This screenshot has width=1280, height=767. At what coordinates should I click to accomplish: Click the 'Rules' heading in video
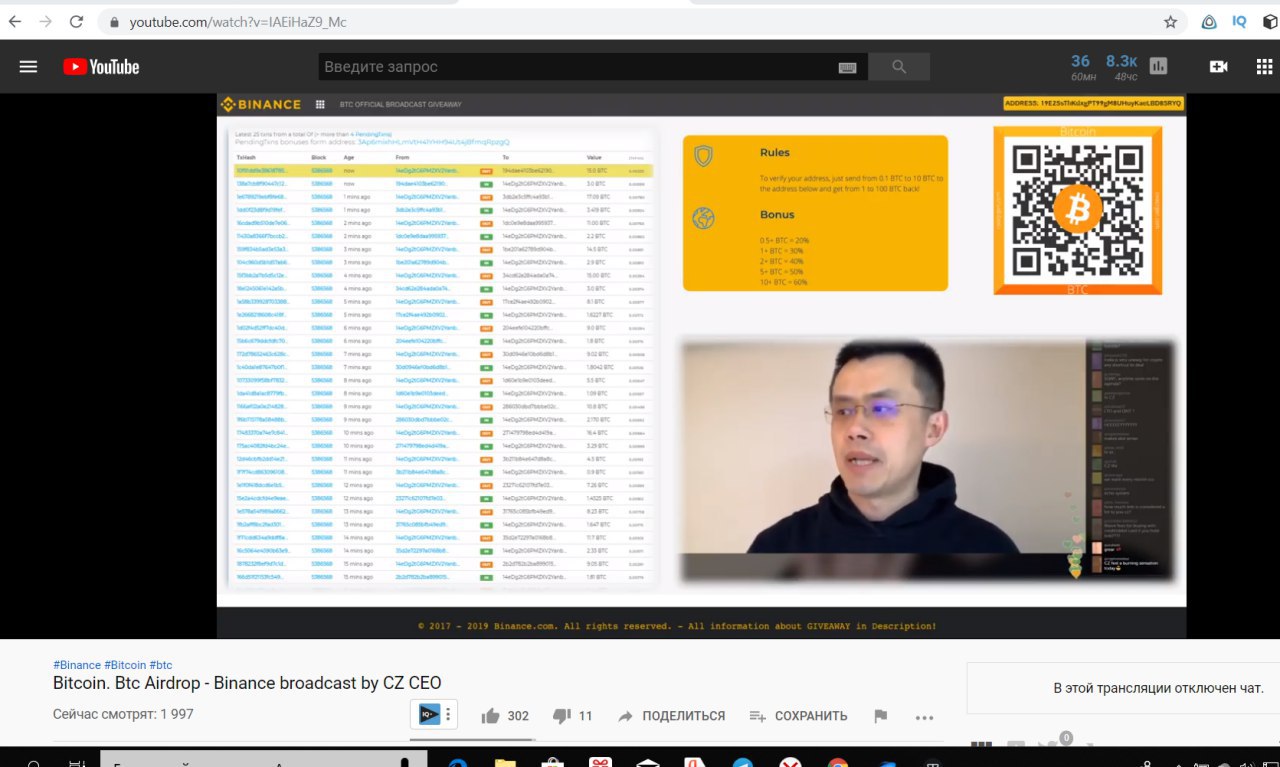(x=774, y=153)
